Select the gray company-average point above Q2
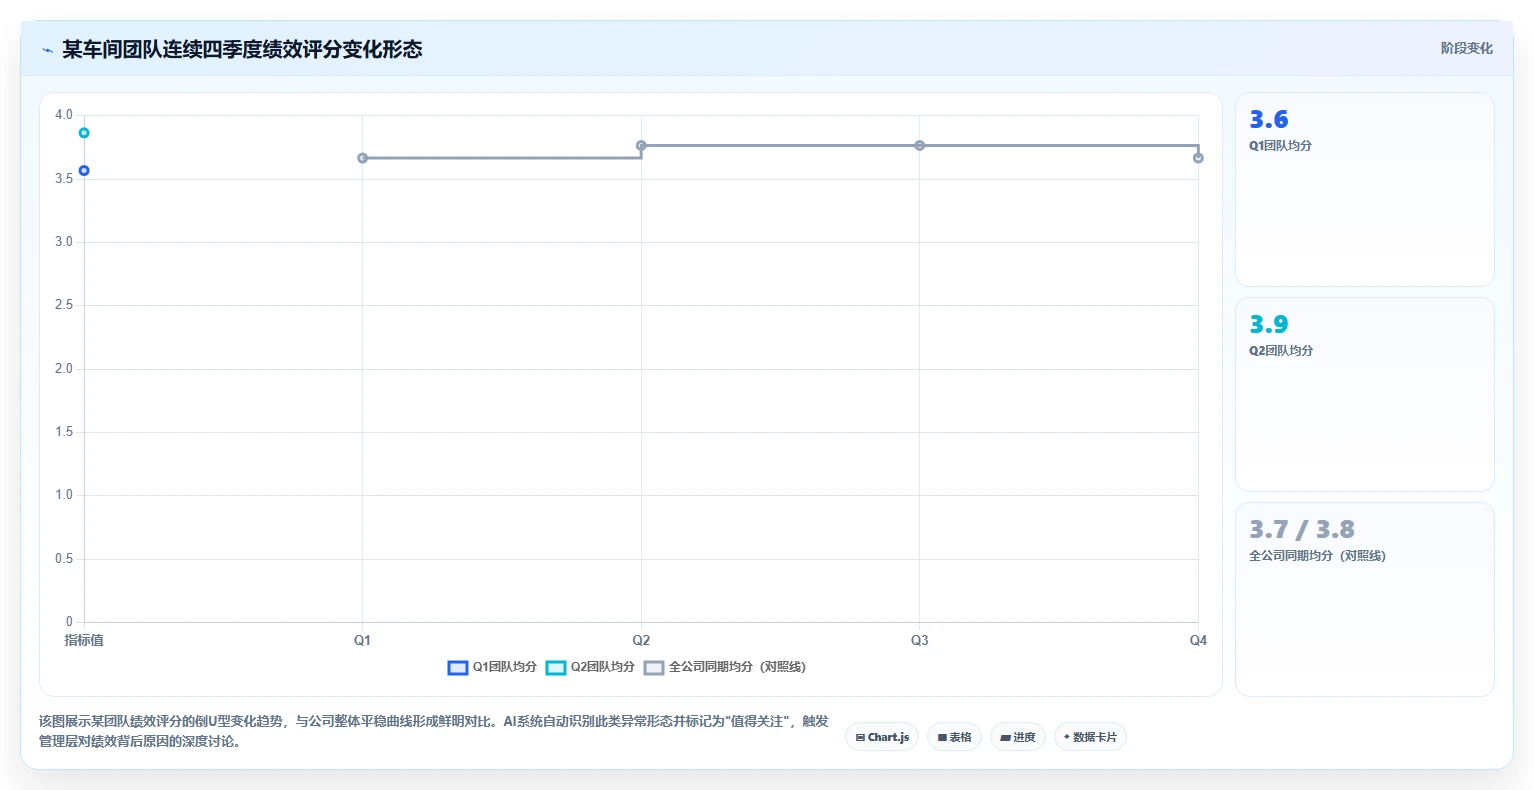 point(641,146)
